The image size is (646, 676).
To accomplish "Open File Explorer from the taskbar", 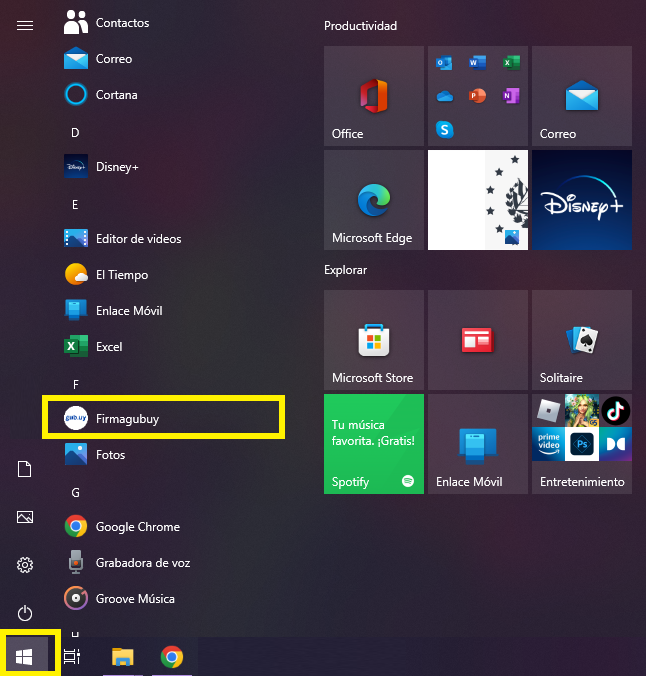I will pos(122,657).
